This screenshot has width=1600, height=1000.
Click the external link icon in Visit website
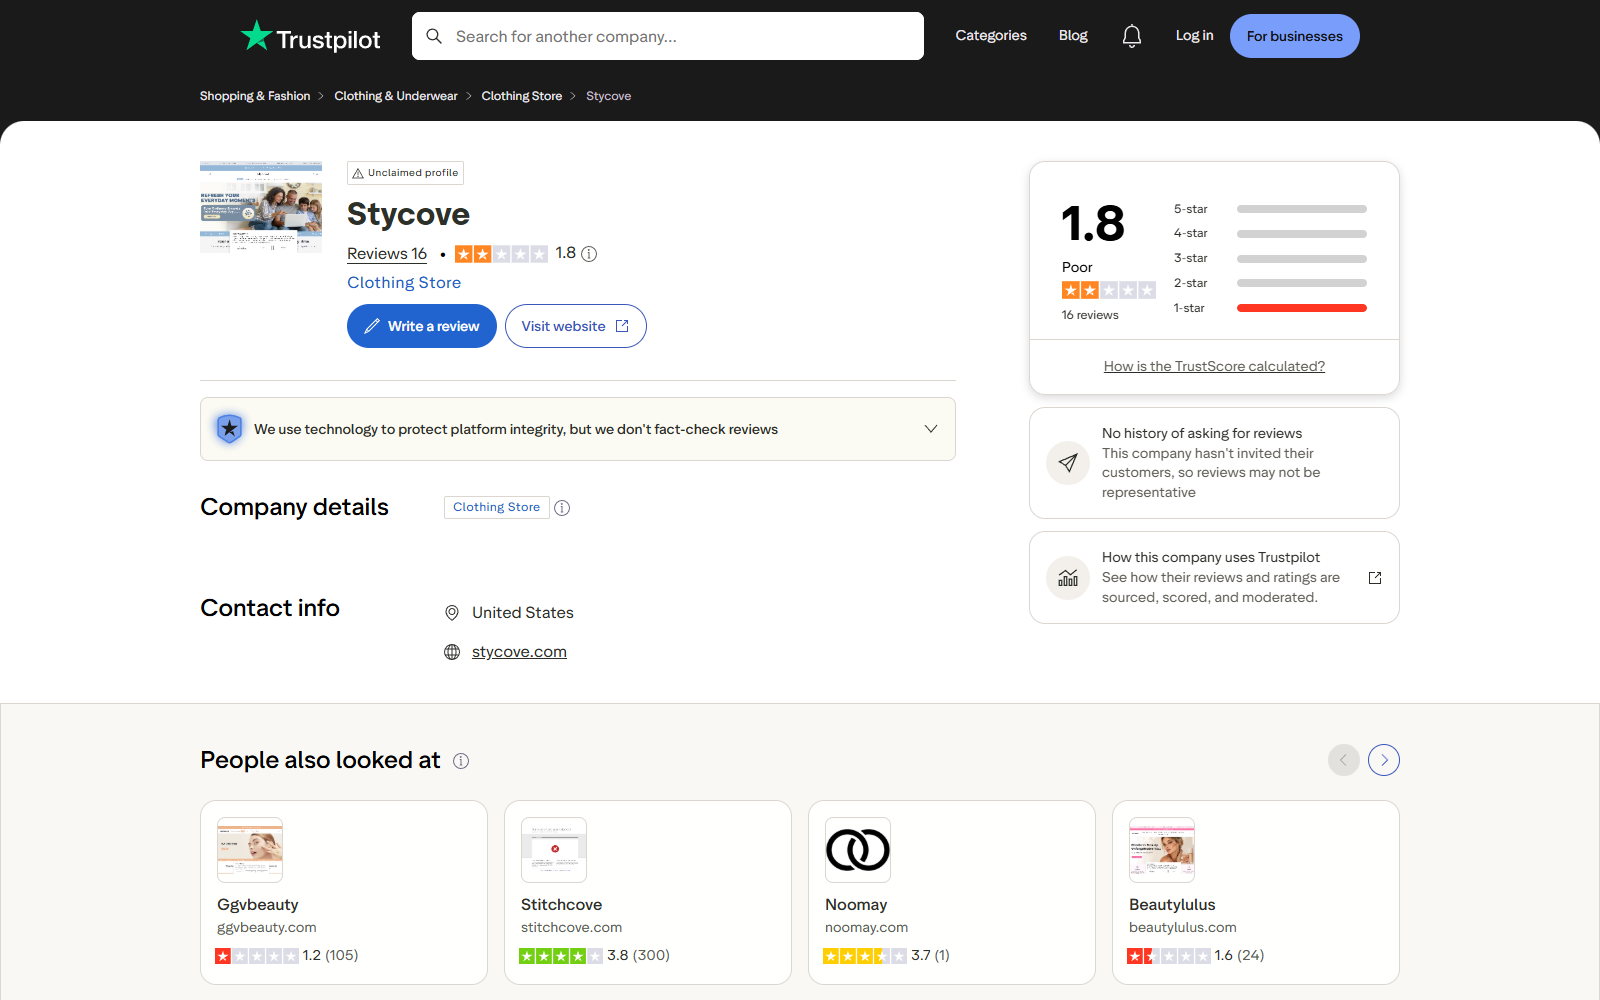coord(622,326)
